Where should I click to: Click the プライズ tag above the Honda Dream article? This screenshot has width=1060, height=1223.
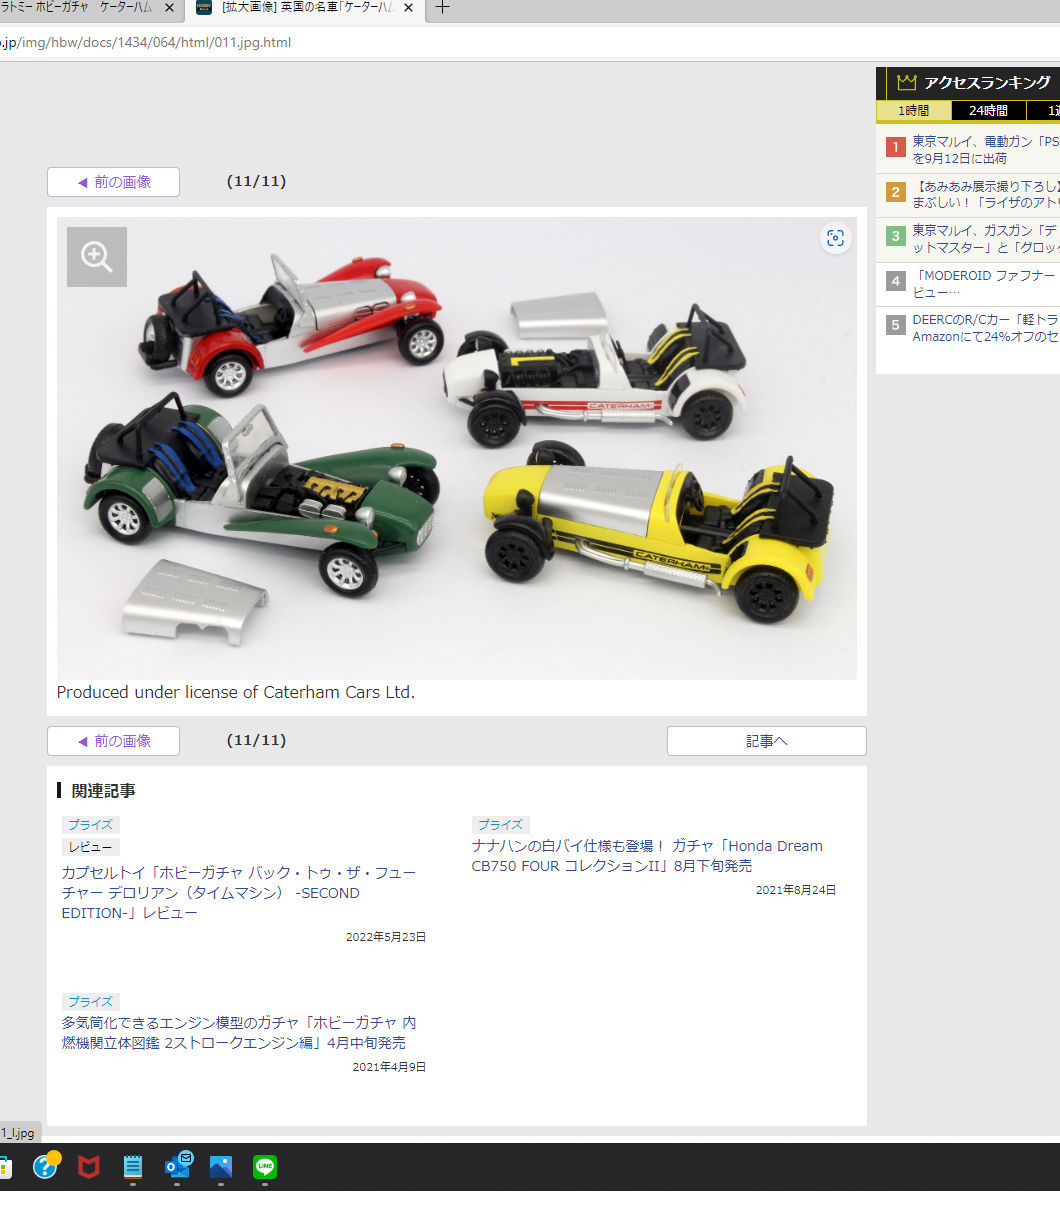click(x=501, y=825)
